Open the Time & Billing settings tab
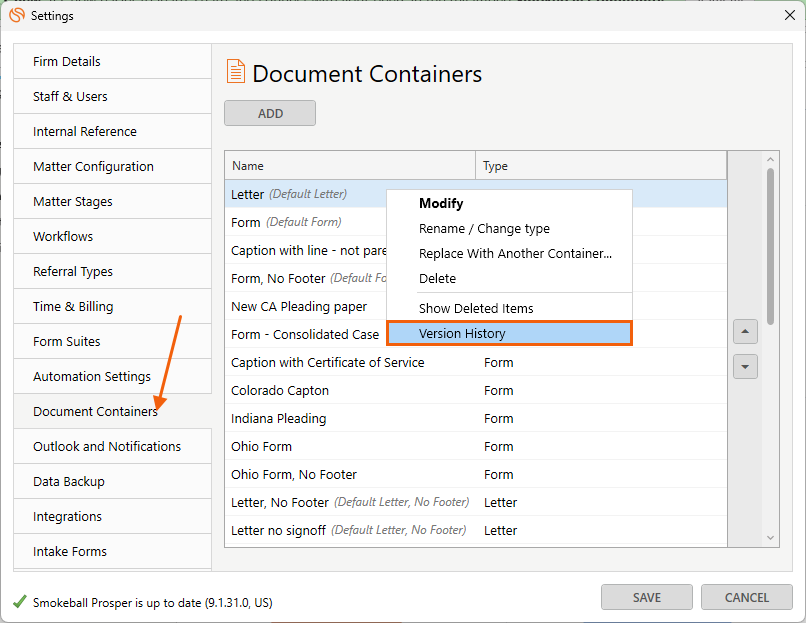Image resolution: width=806 pixels, height=623 pixels. coord(113,306)
